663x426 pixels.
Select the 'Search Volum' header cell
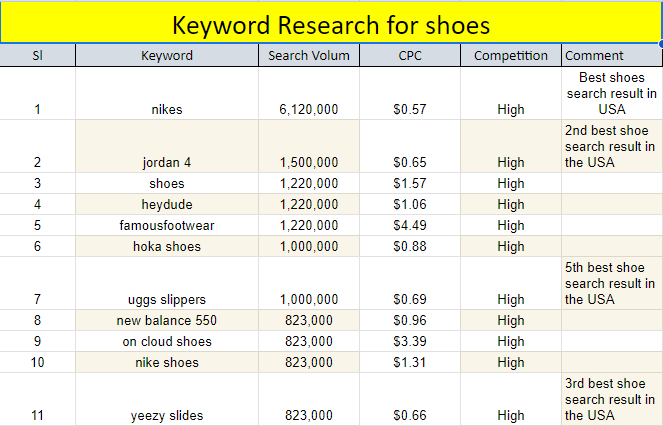tap(309, 56)
